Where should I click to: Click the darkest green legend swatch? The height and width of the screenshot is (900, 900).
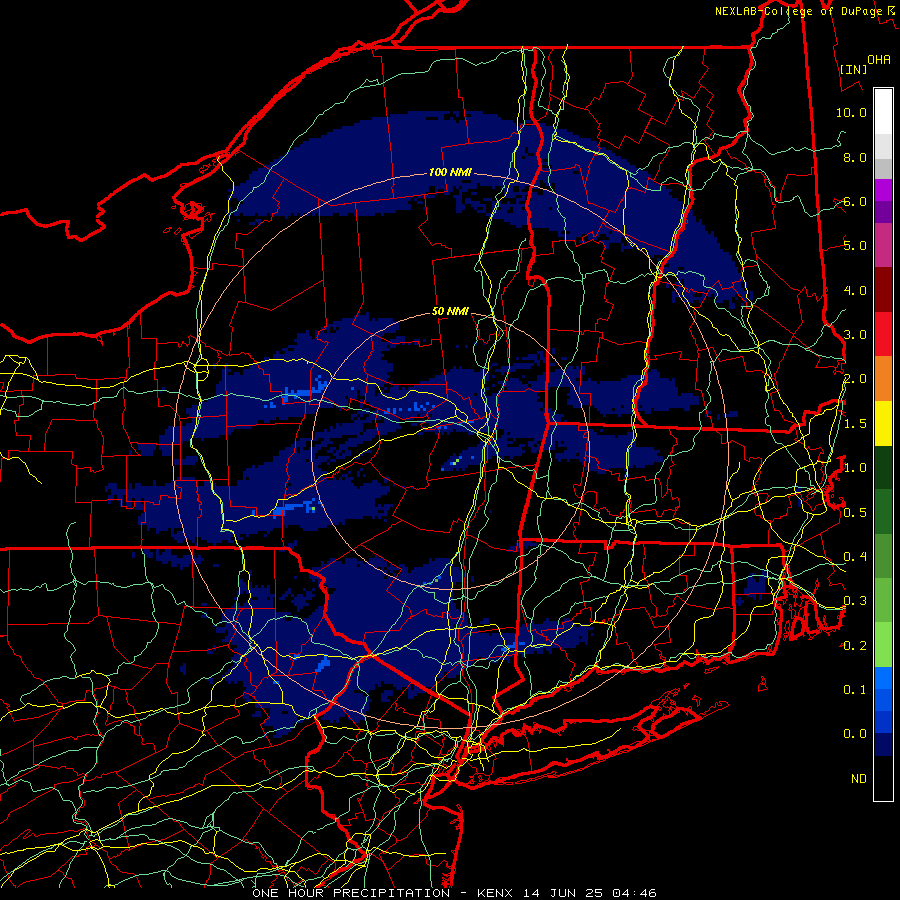click(x=883, y=467)
